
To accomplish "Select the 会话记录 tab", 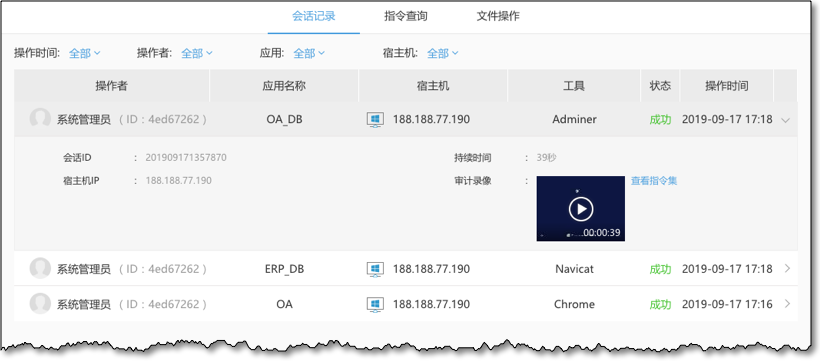I will [314, 16].
